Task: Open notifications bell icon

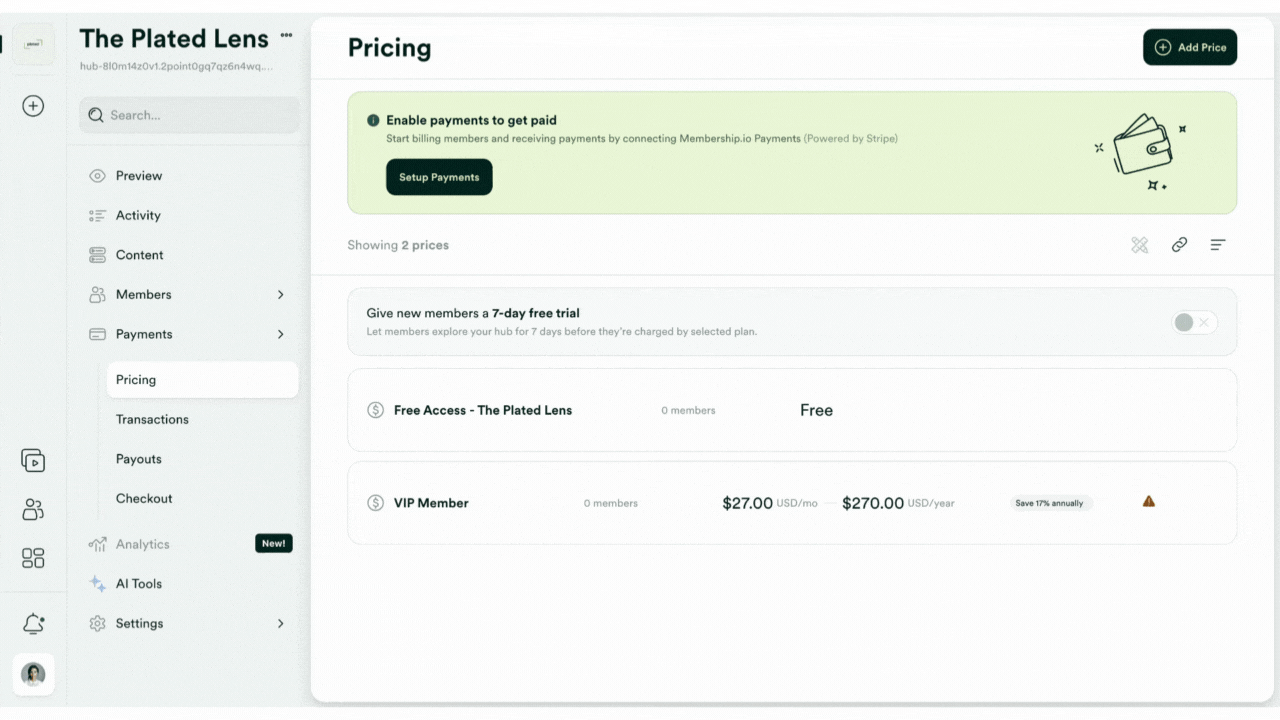Action: 33,624
